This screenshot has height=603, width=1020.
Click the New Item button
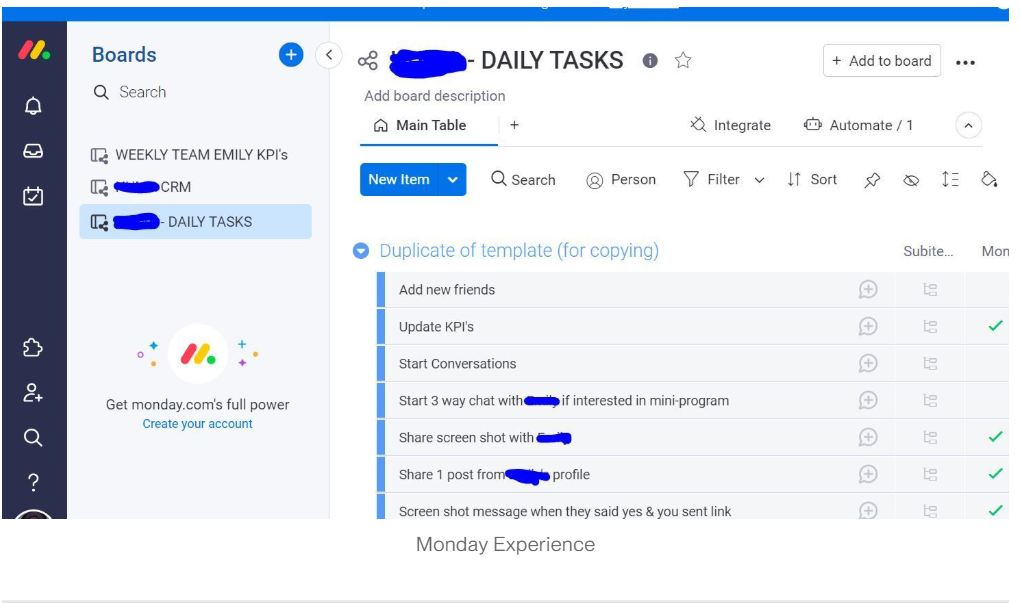click(399, 180)
